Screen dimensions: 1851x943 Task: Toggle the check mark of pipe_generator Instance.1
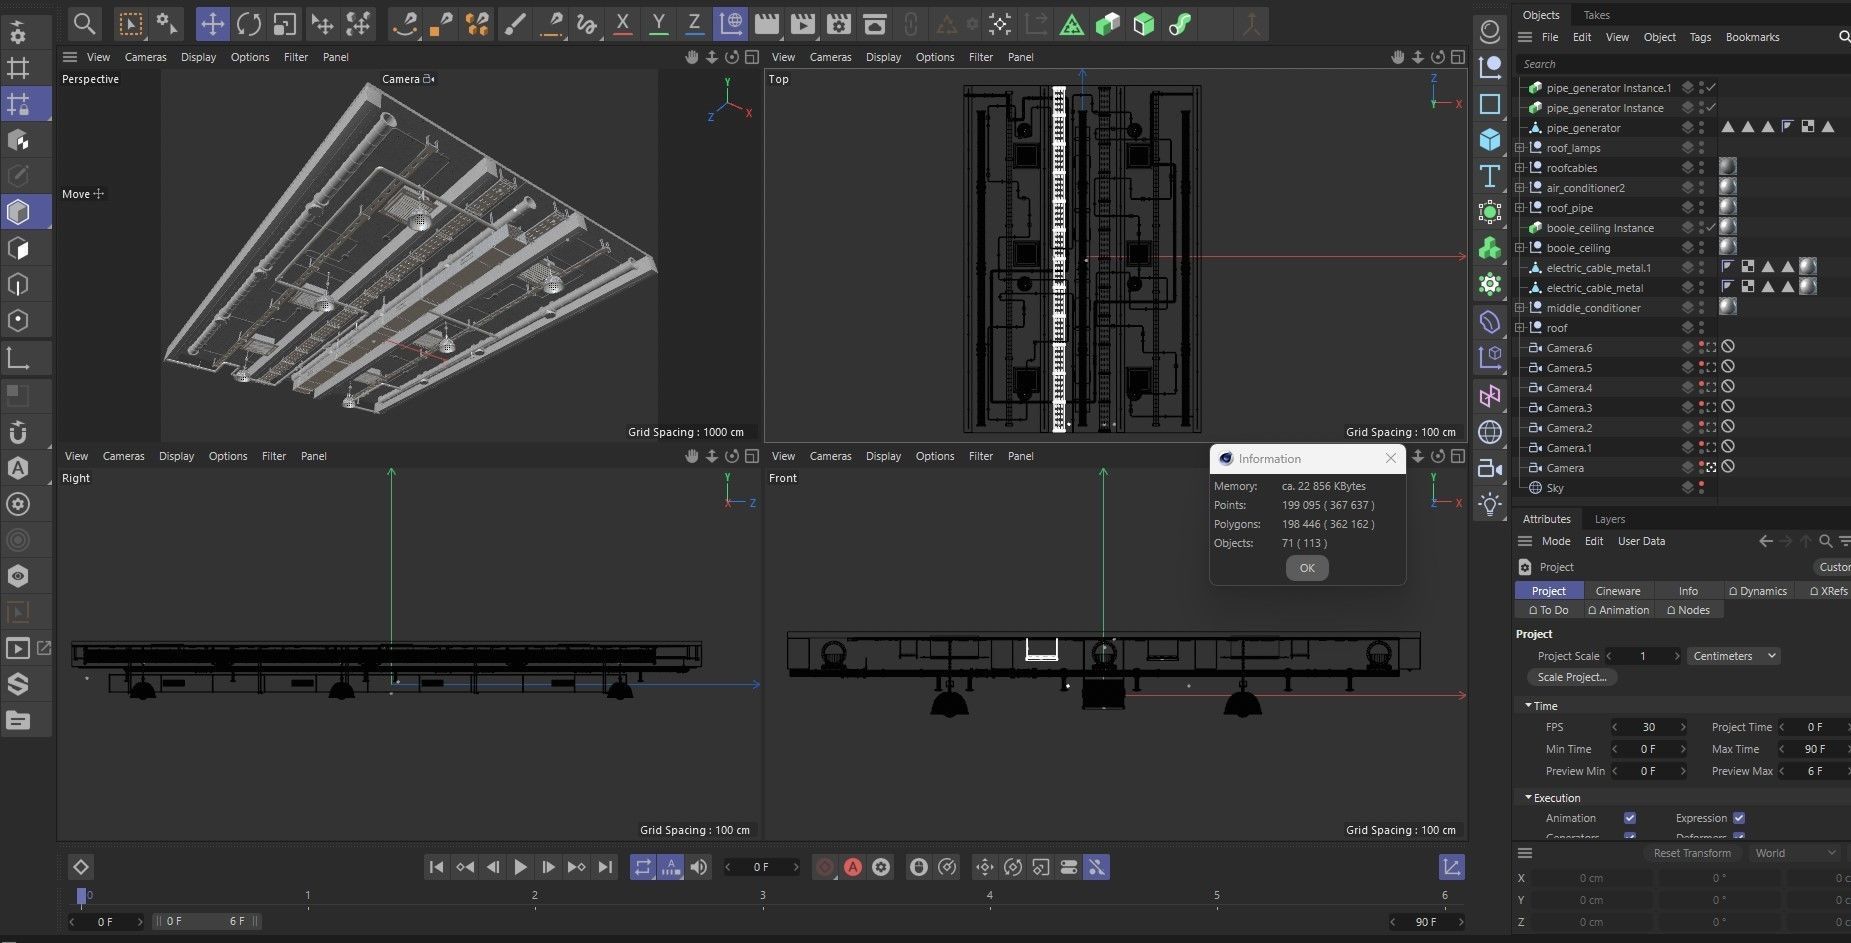coord(1711,88)
